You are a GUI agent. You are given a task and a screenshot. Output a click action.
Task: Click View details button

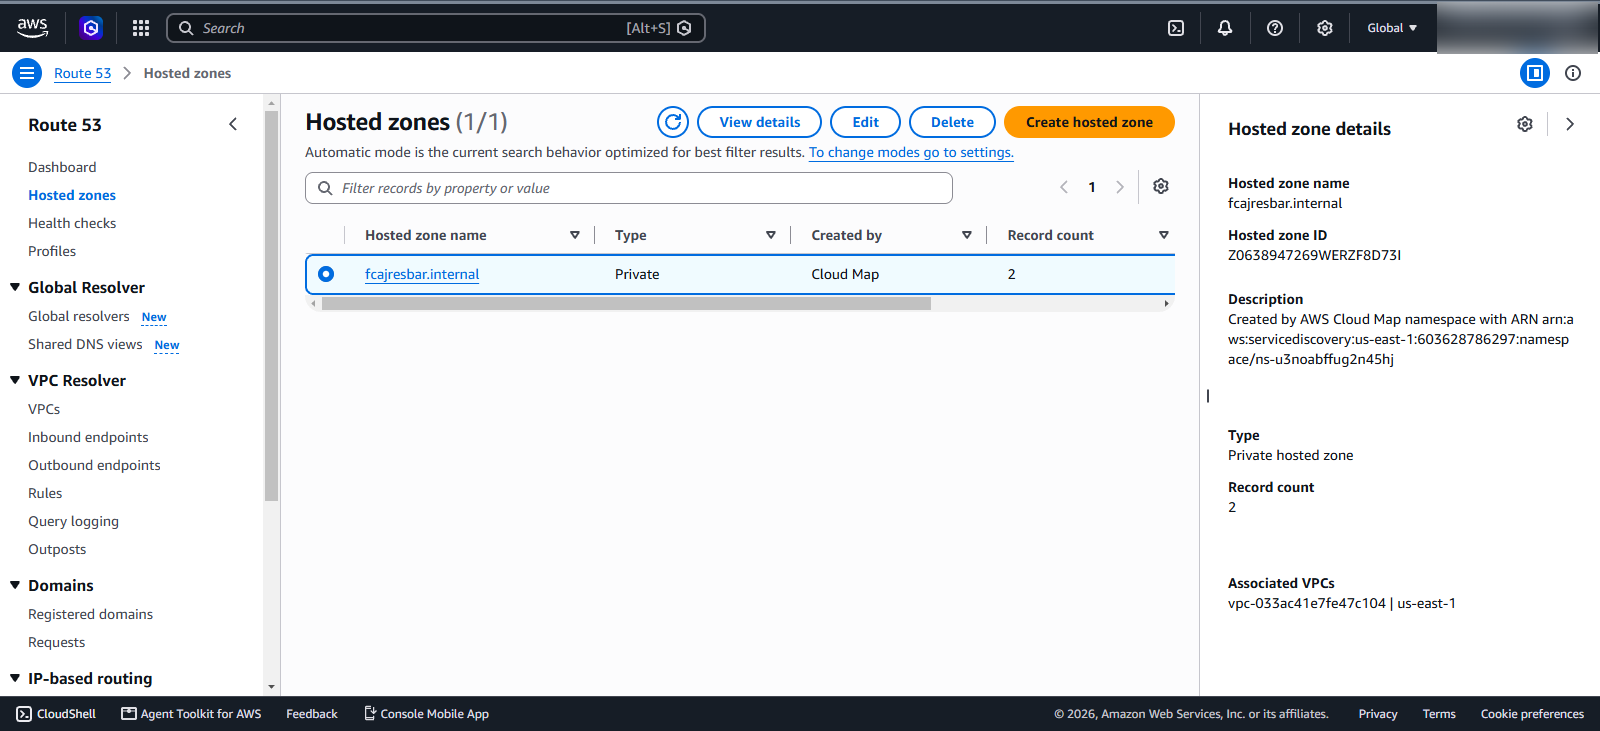point(759,122)
